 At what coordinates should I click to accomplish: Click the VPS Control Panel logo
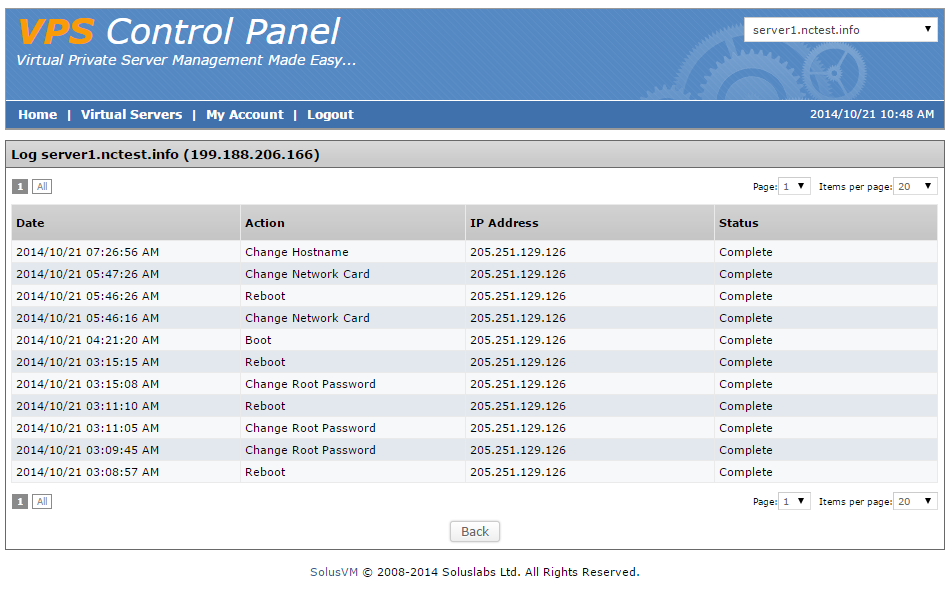coord(179,32)
